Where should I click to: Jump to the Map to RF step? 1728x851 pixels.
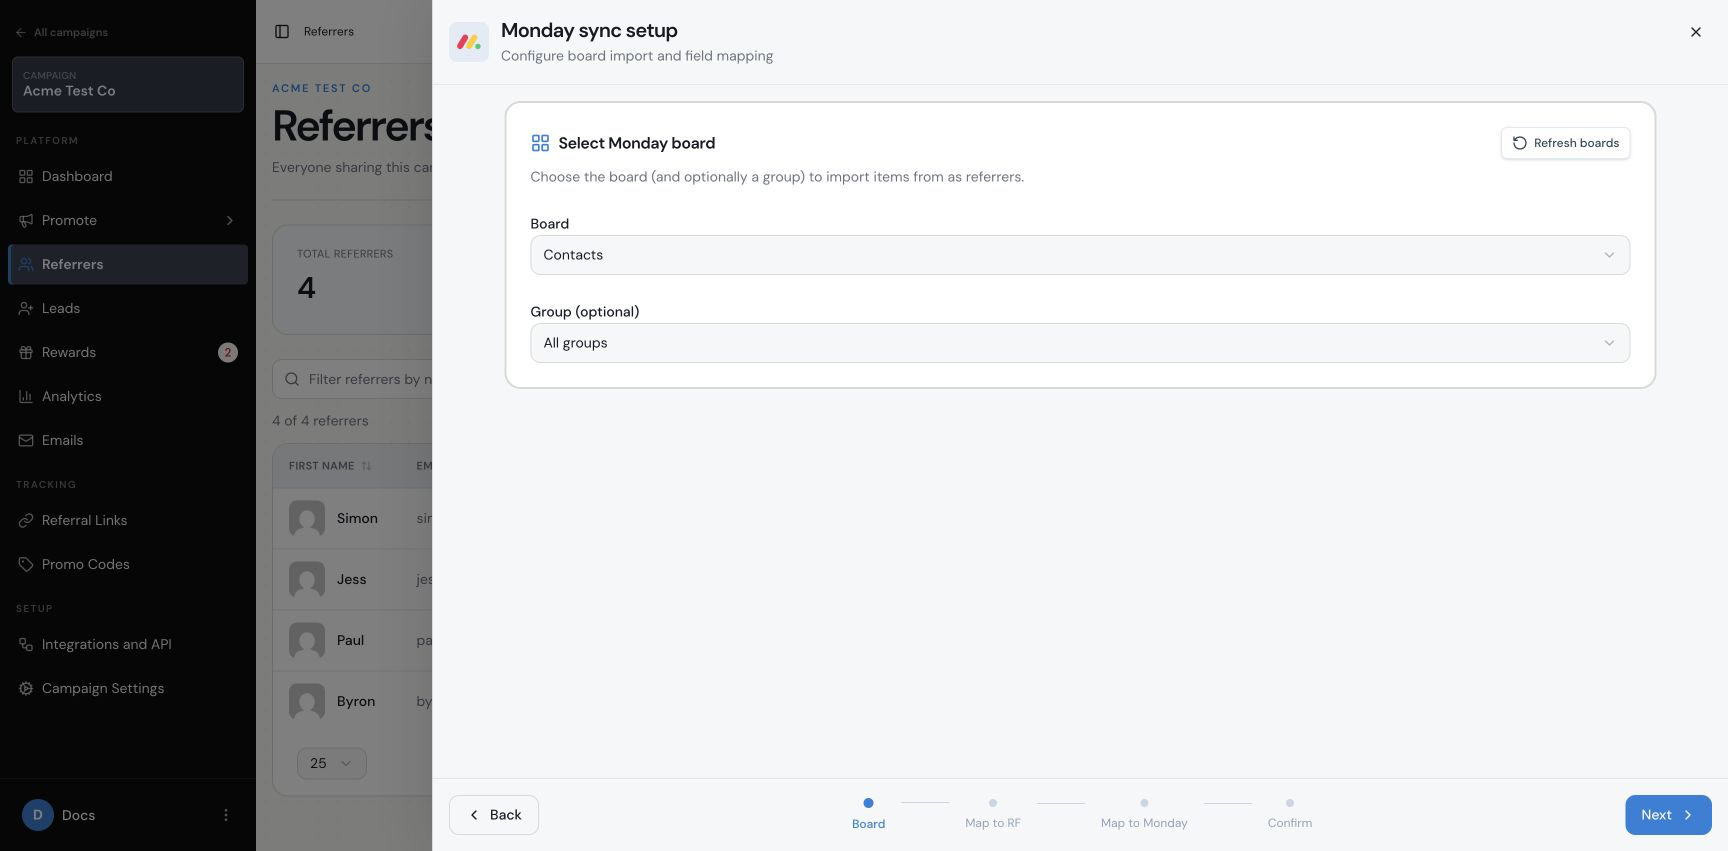click(993, 813)
